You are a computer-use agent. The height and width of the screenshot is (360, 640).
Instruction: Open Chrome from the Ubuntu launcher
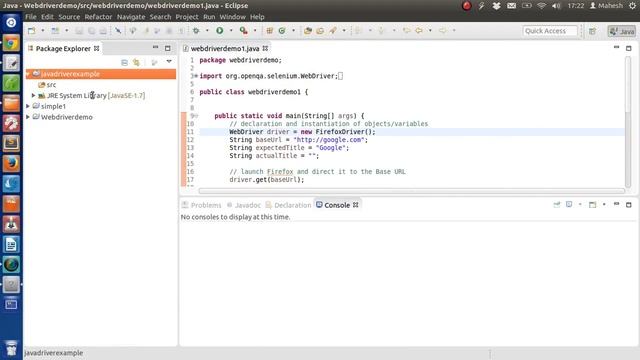(x=11, y=43)
